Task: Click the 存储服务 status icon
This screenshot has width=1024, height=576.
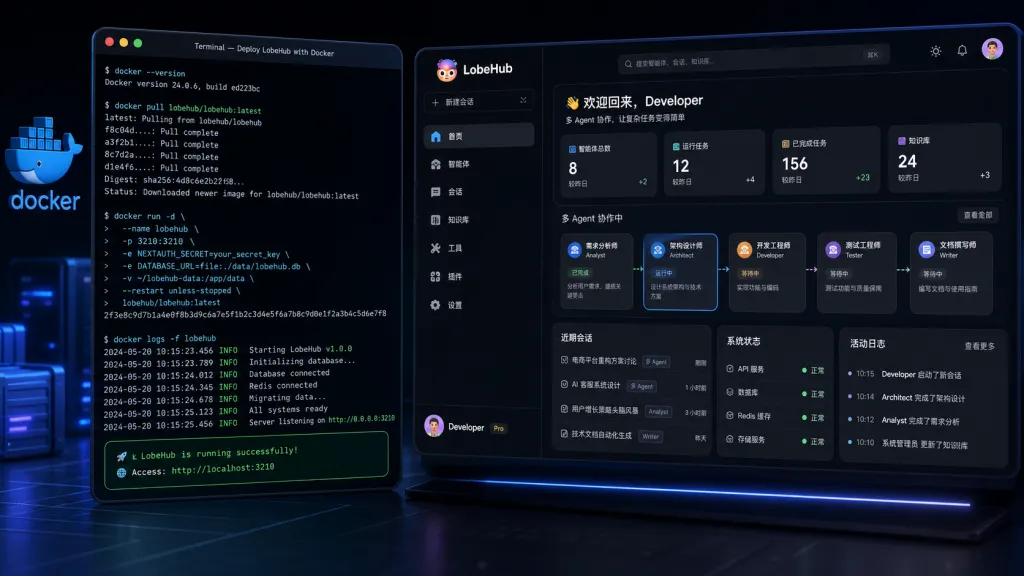Action: point(730,439)
